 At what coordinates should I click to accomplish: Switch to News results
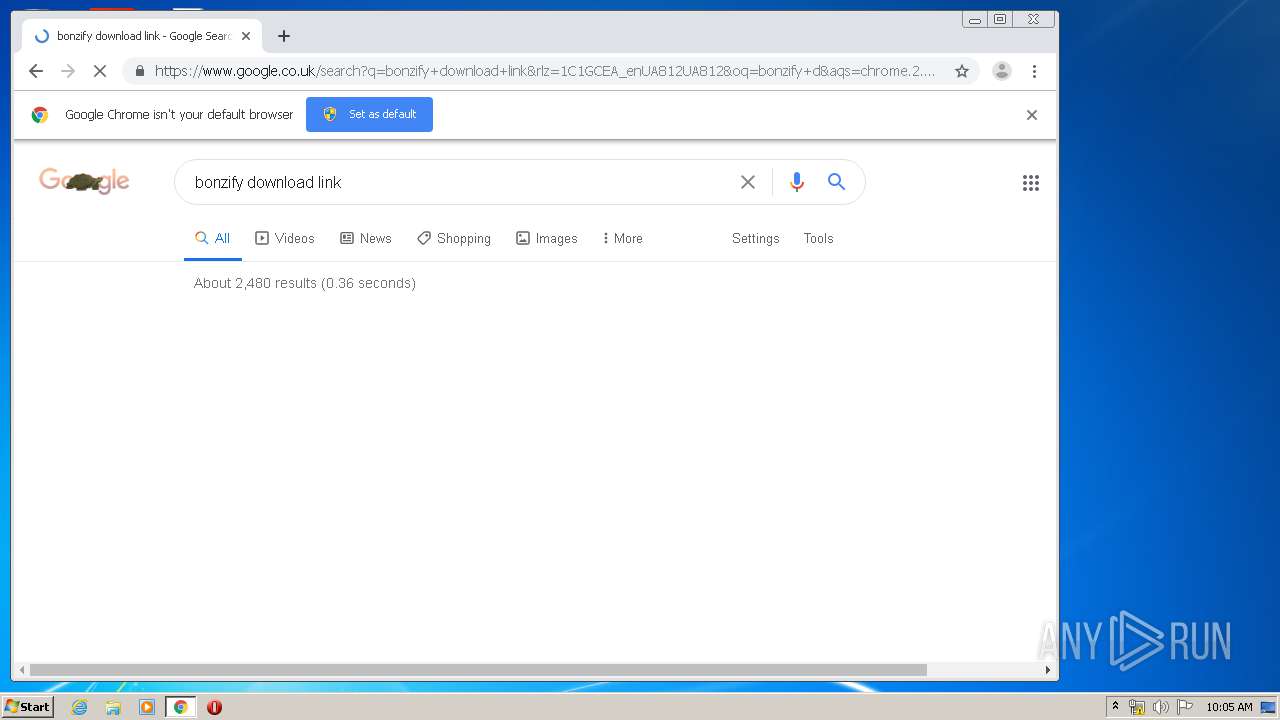(366, 238)
